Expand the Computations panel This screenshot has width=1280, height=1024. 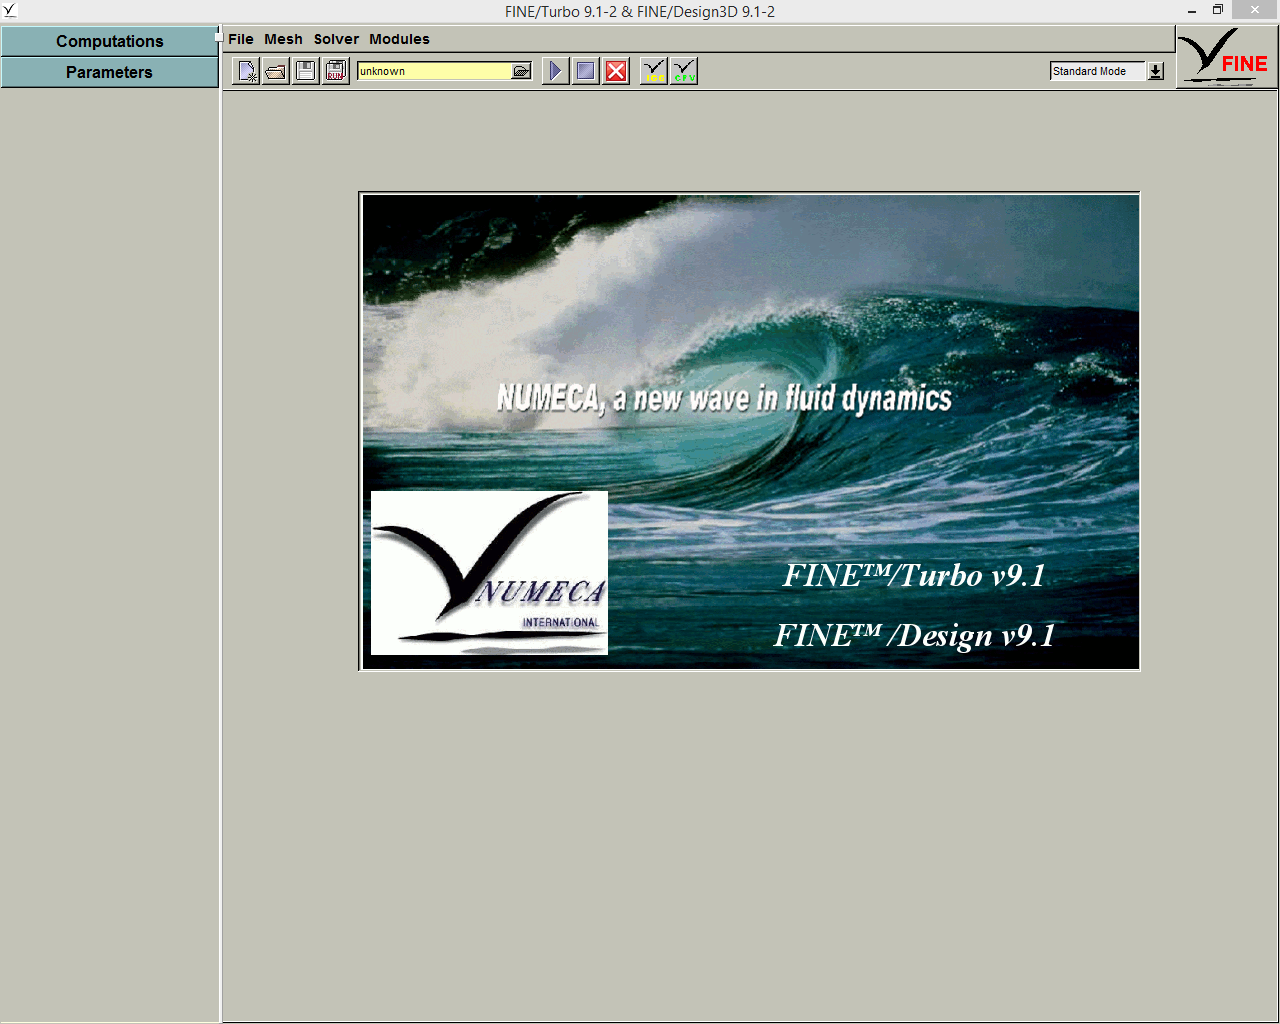point(109,41)
